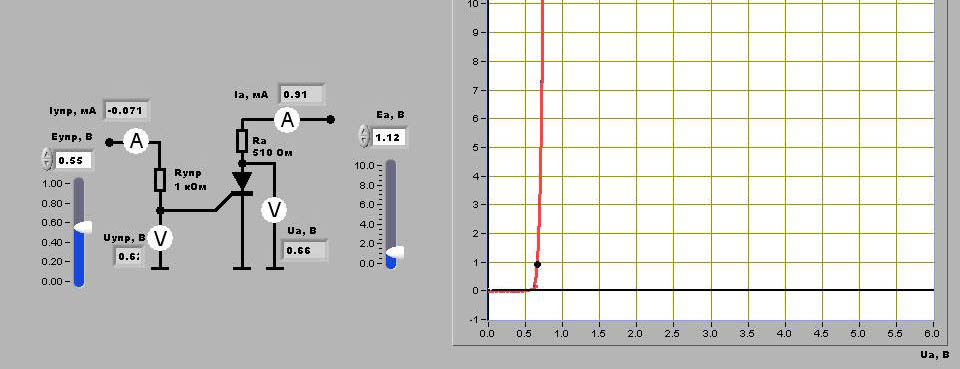Click the Rупр resistor symbol
960x369 pixels.
pos(160,181)
